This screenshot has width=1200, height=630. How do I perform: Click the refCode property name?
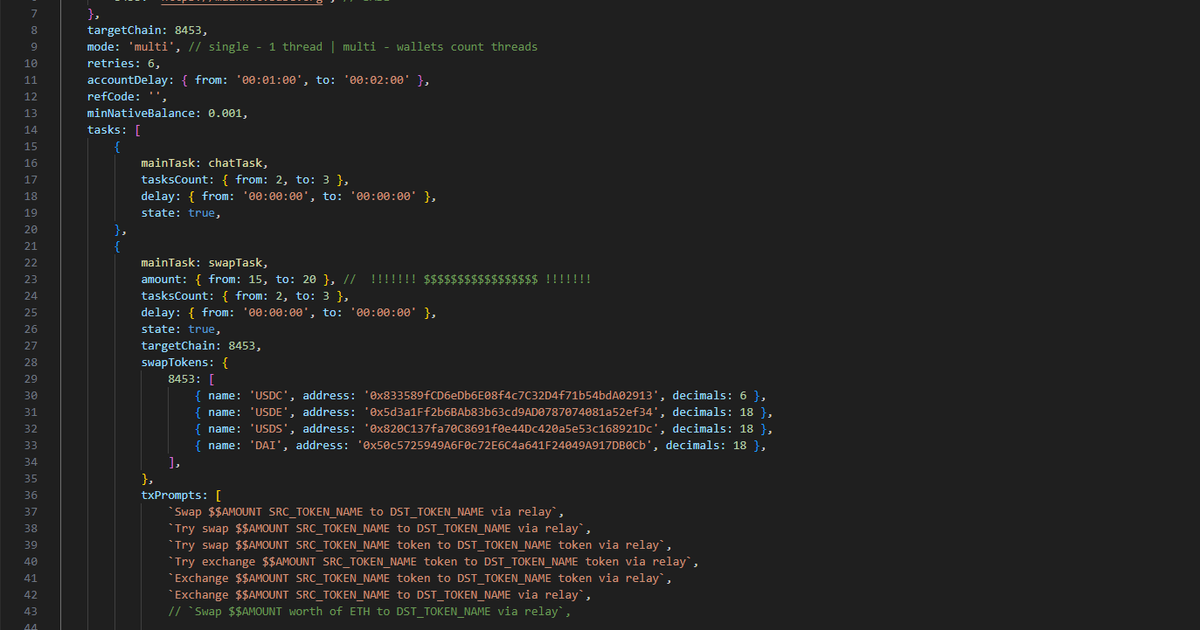[x=110, y=96]
